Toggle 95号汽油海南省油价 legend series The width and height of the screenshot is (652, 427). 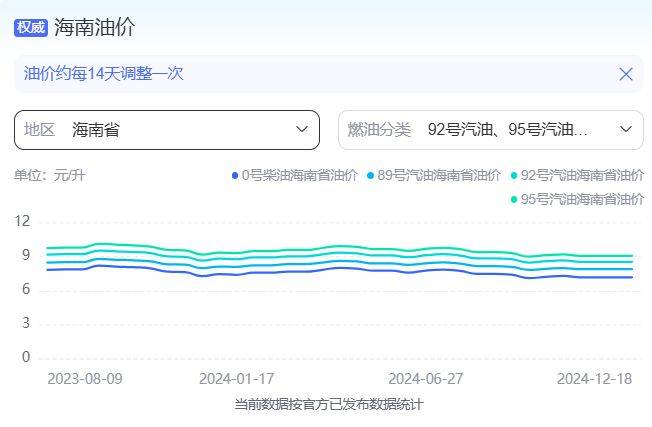577,199
